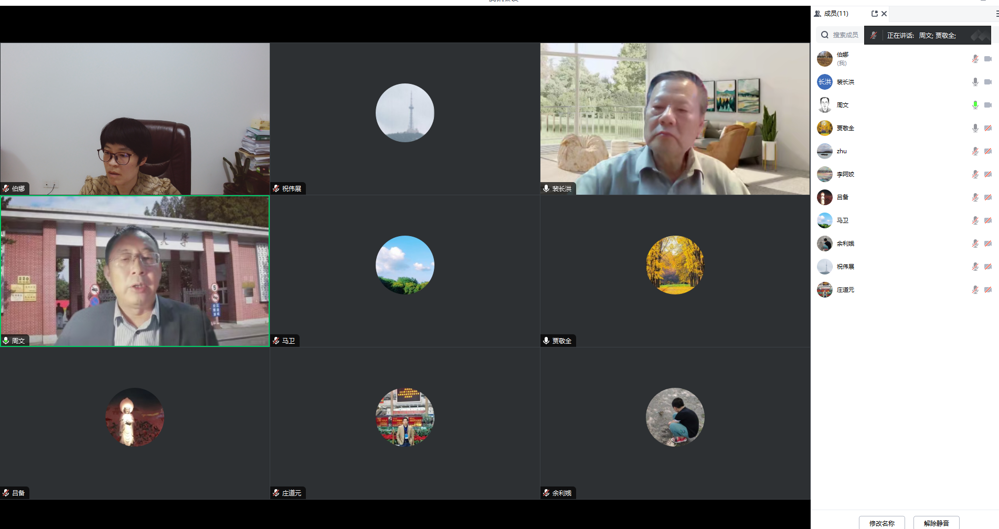Screen dimensions: 999x529
Task: Pop out the members panel
Action: 874,14
